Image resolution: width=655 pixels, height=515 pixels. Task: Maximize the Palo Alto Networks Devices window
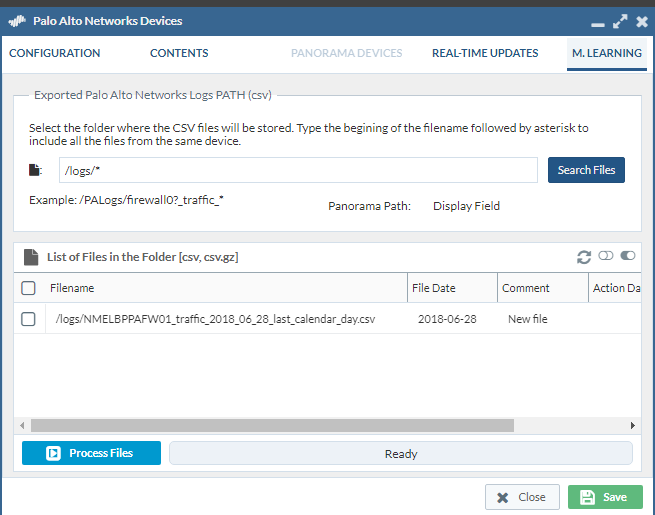[620, 21]
